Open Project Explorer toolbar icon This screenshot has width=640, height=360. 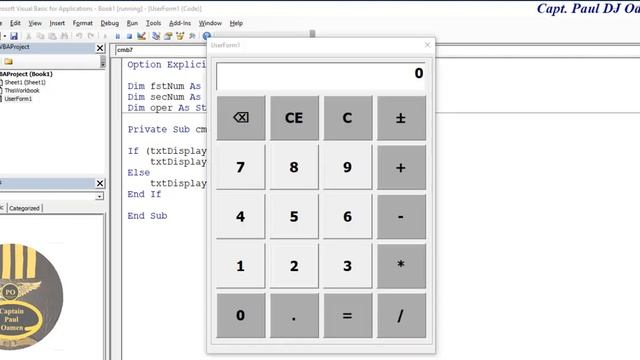point(156,36)
